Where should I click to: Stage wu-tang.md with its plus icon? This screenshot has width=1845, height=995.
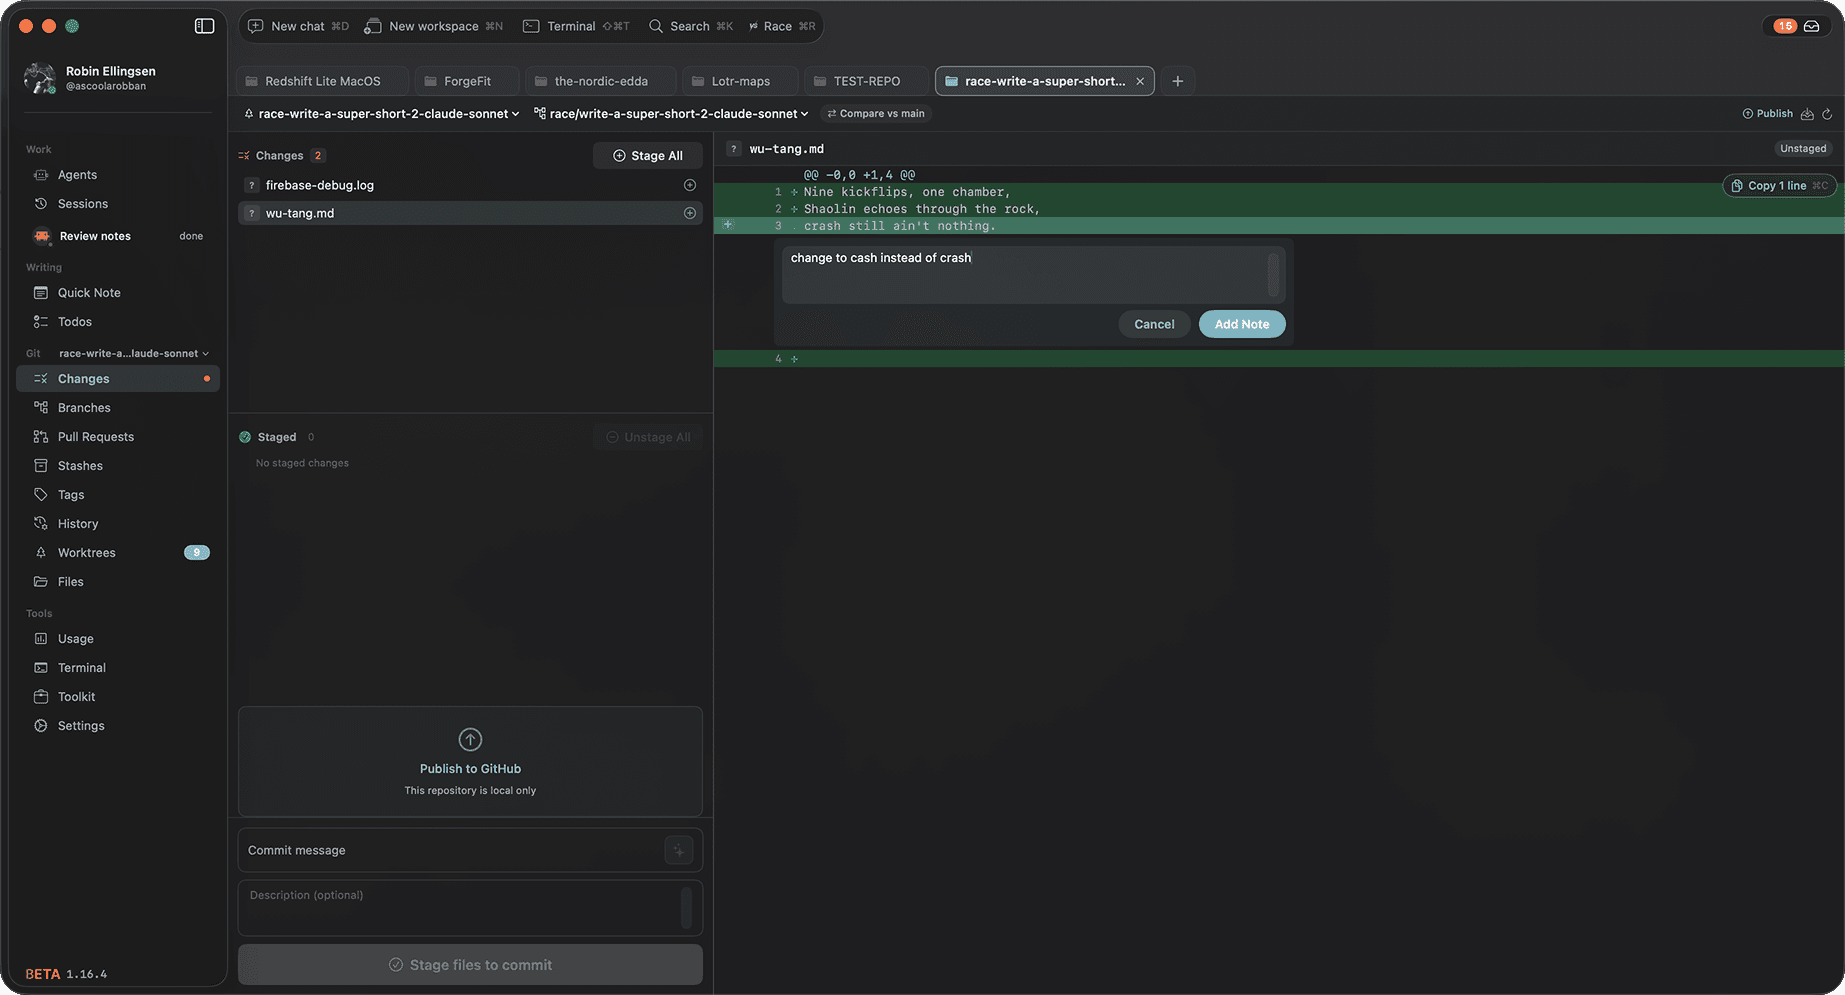click(690, 213)
